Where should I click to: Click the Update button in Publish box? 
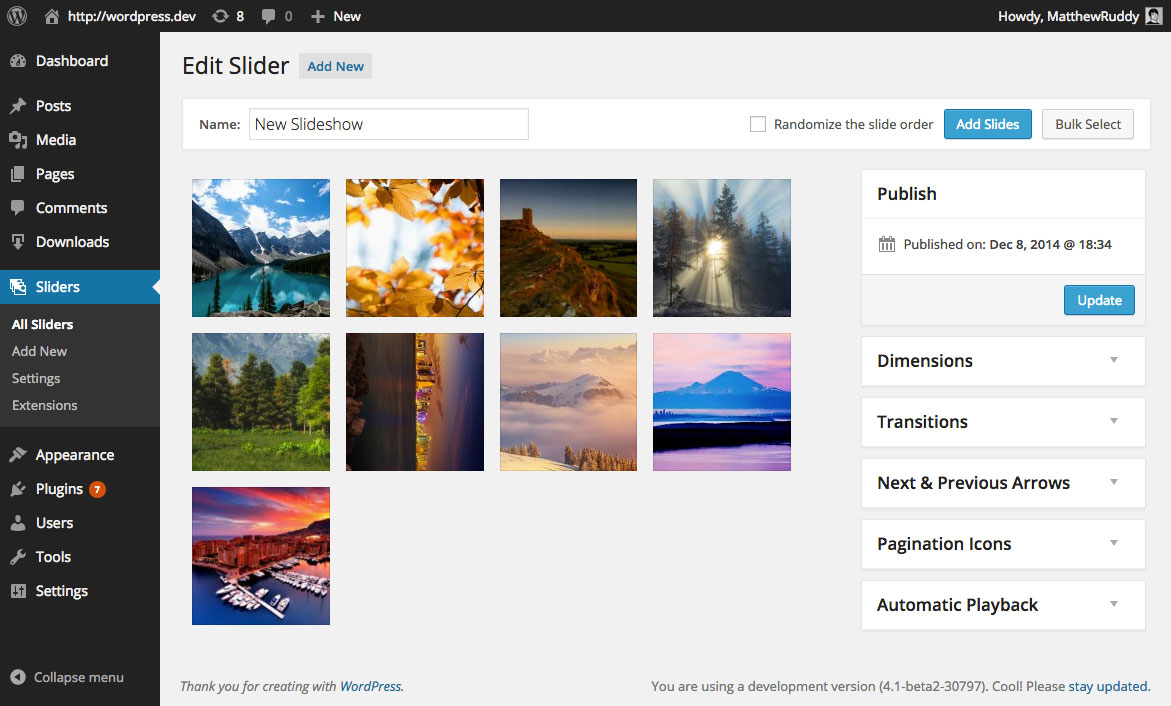click(x=1099, y=300)
